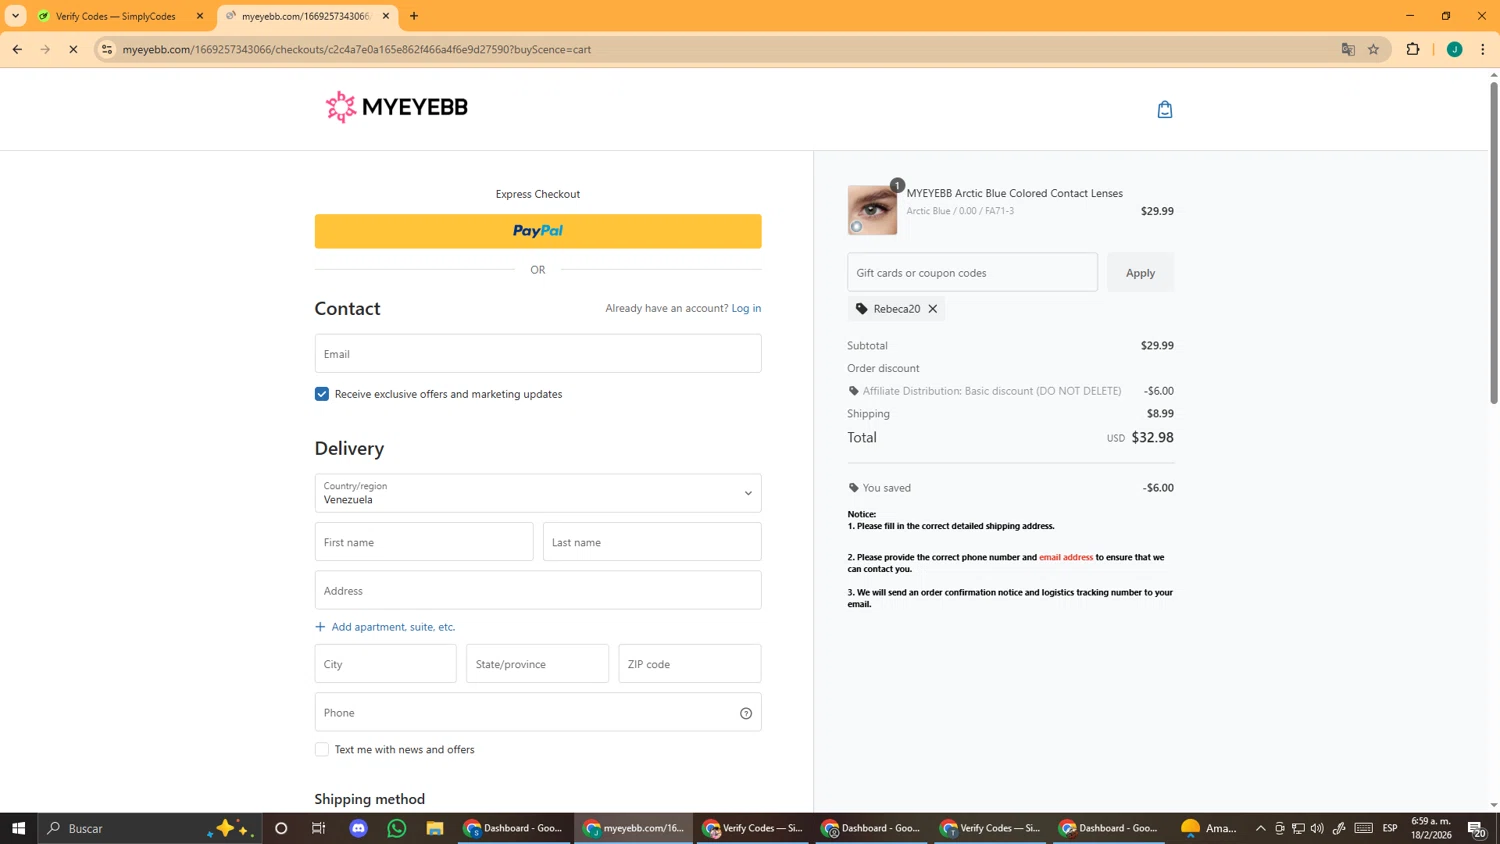1500x844 pixels.
Task: Click the Cortana circle icon
Action: tap(281, 828)
